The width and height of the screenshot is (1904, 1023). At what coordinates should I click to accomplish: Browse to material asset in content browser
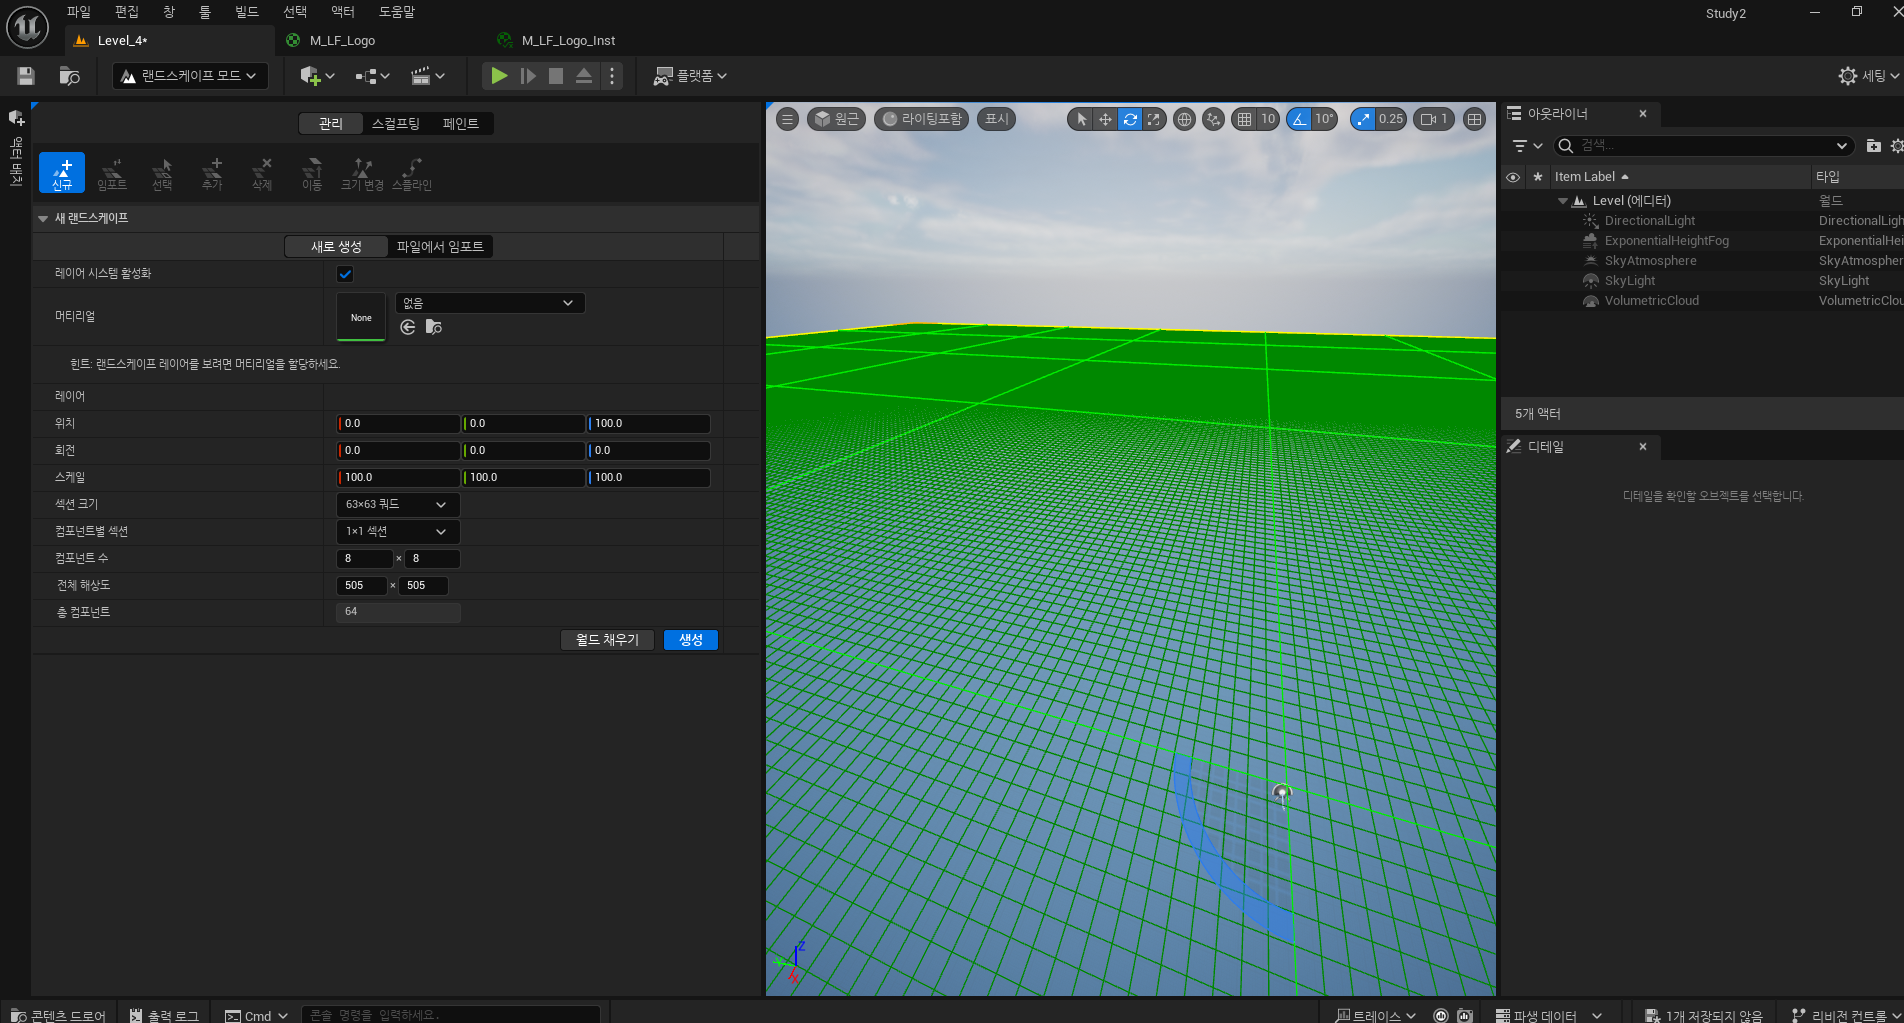(433, 327)
